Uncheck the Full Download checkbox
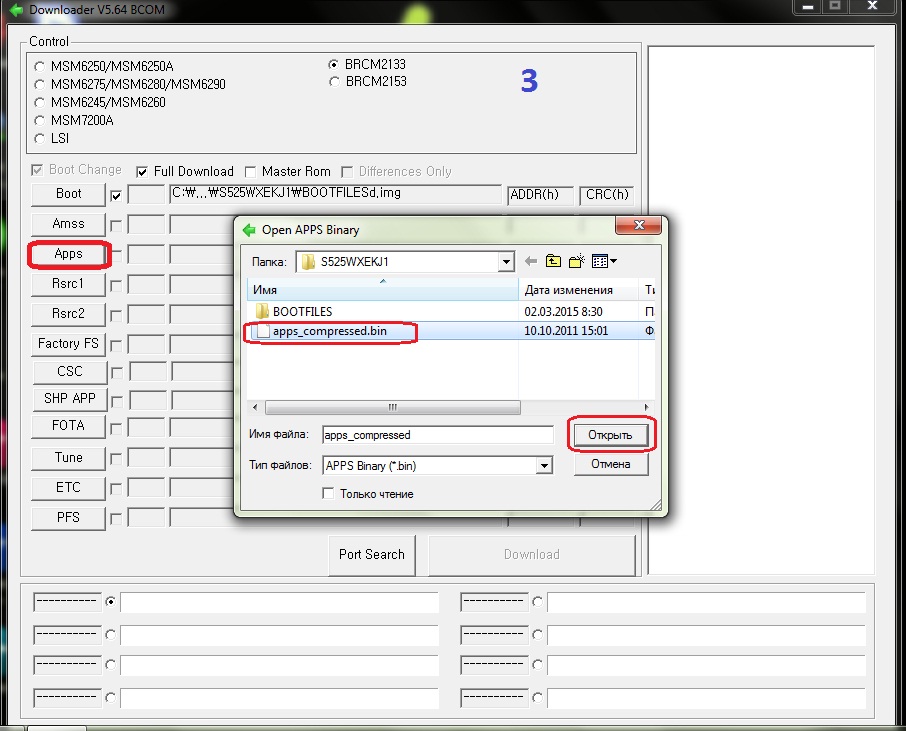906x731 pixels. [142, 171]
